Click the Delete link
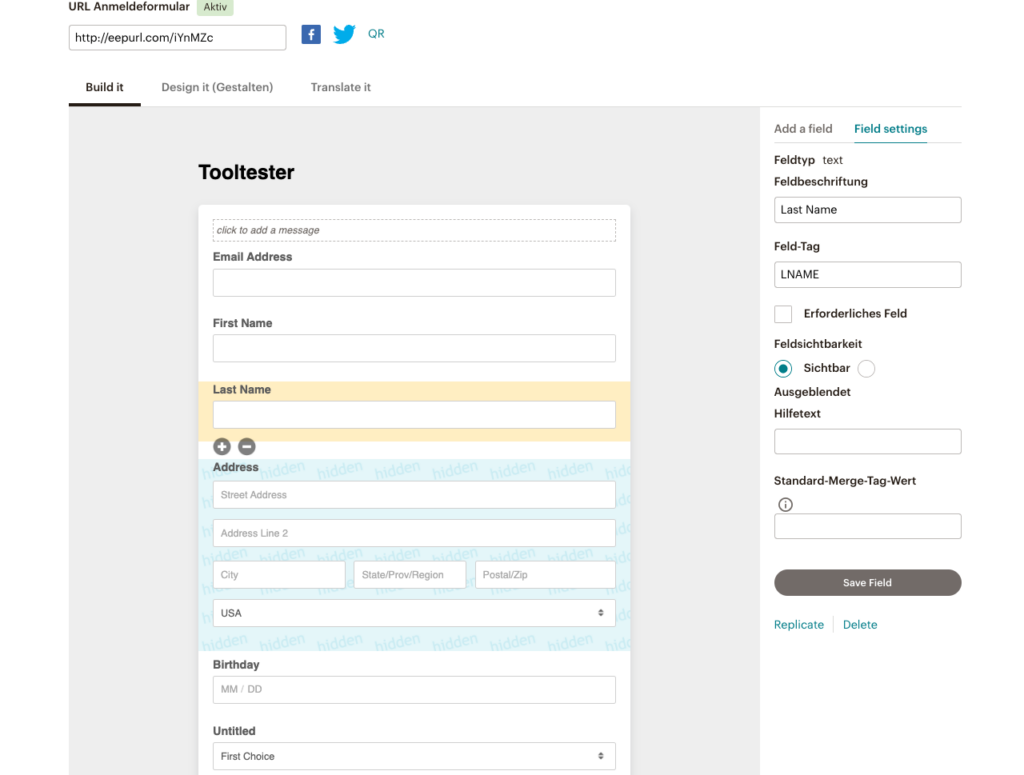 point(860,625)
